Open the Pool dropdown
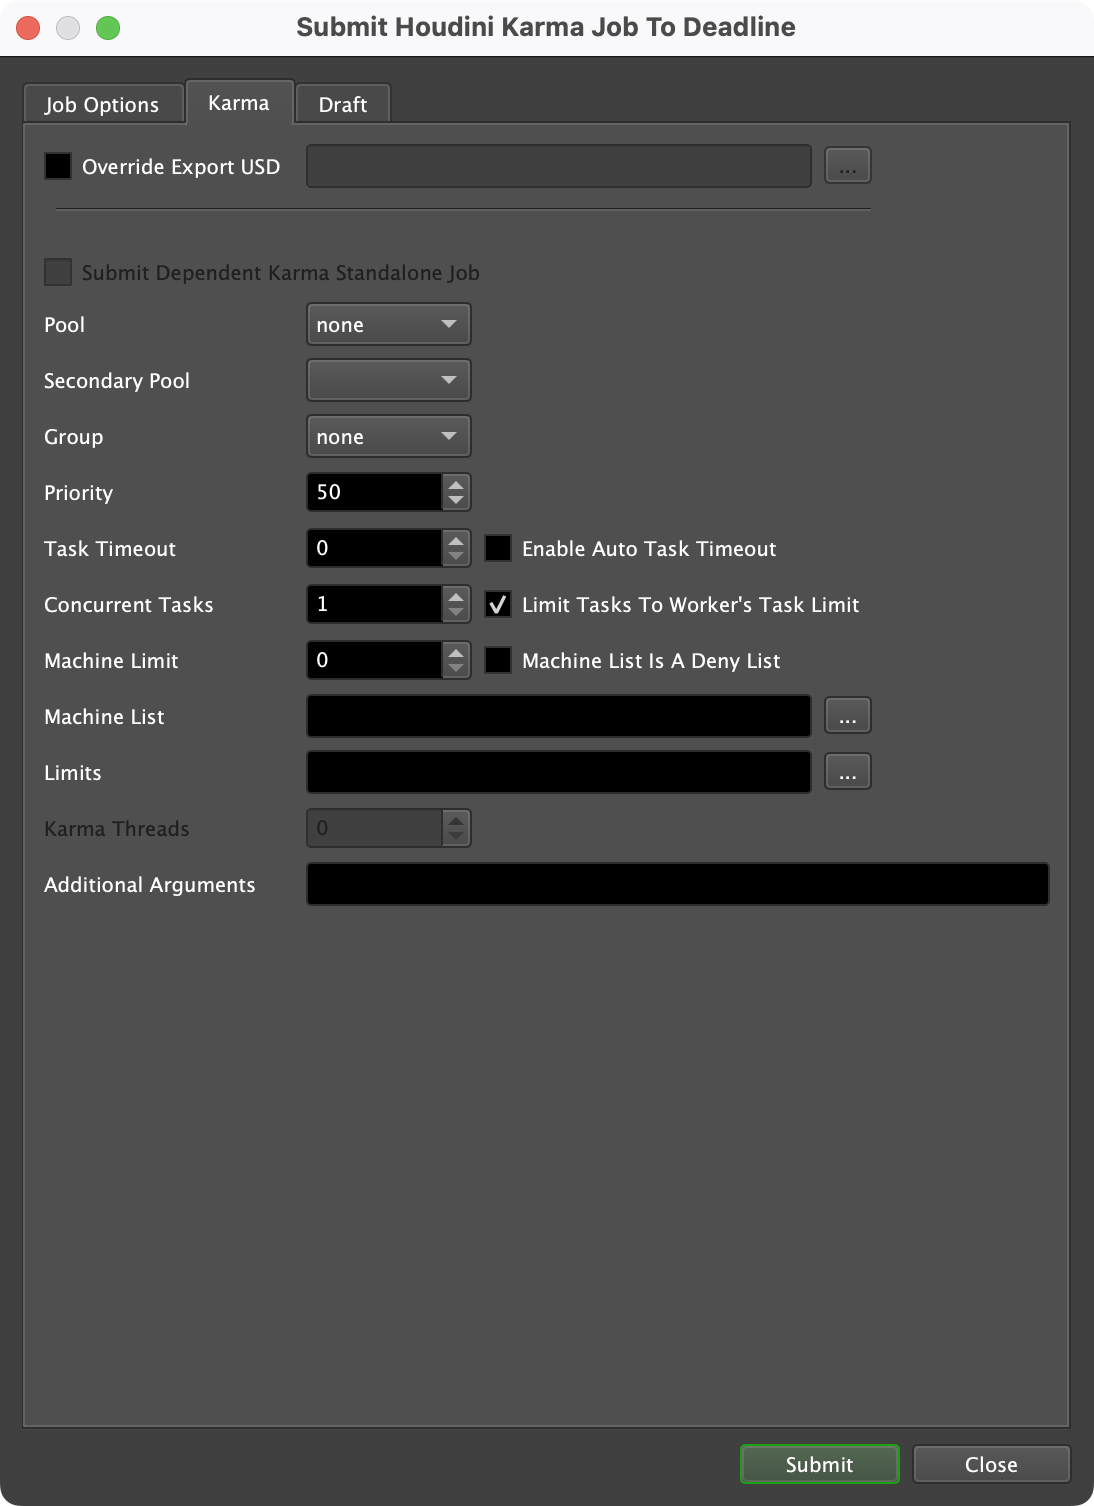Screen dimensions: 1094x1506 pyautogui.click(x=388, y=324)
